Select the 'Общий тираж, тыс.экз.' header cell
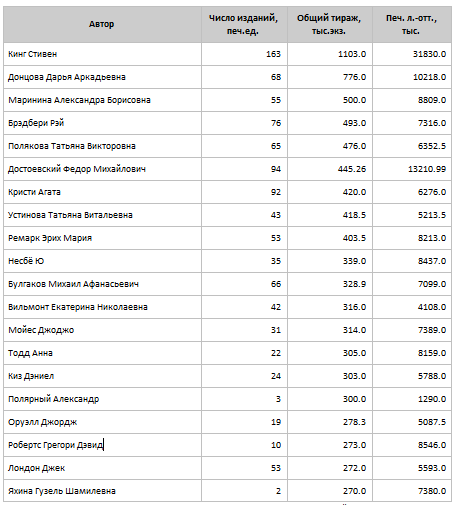 330,24
